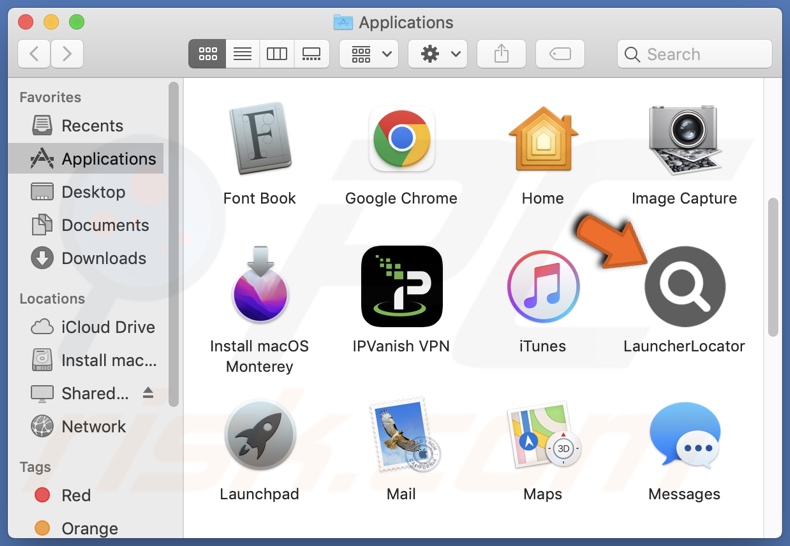The image size is (790, 546).
Task: Switch to icon view mode
Action: (207, 53)
